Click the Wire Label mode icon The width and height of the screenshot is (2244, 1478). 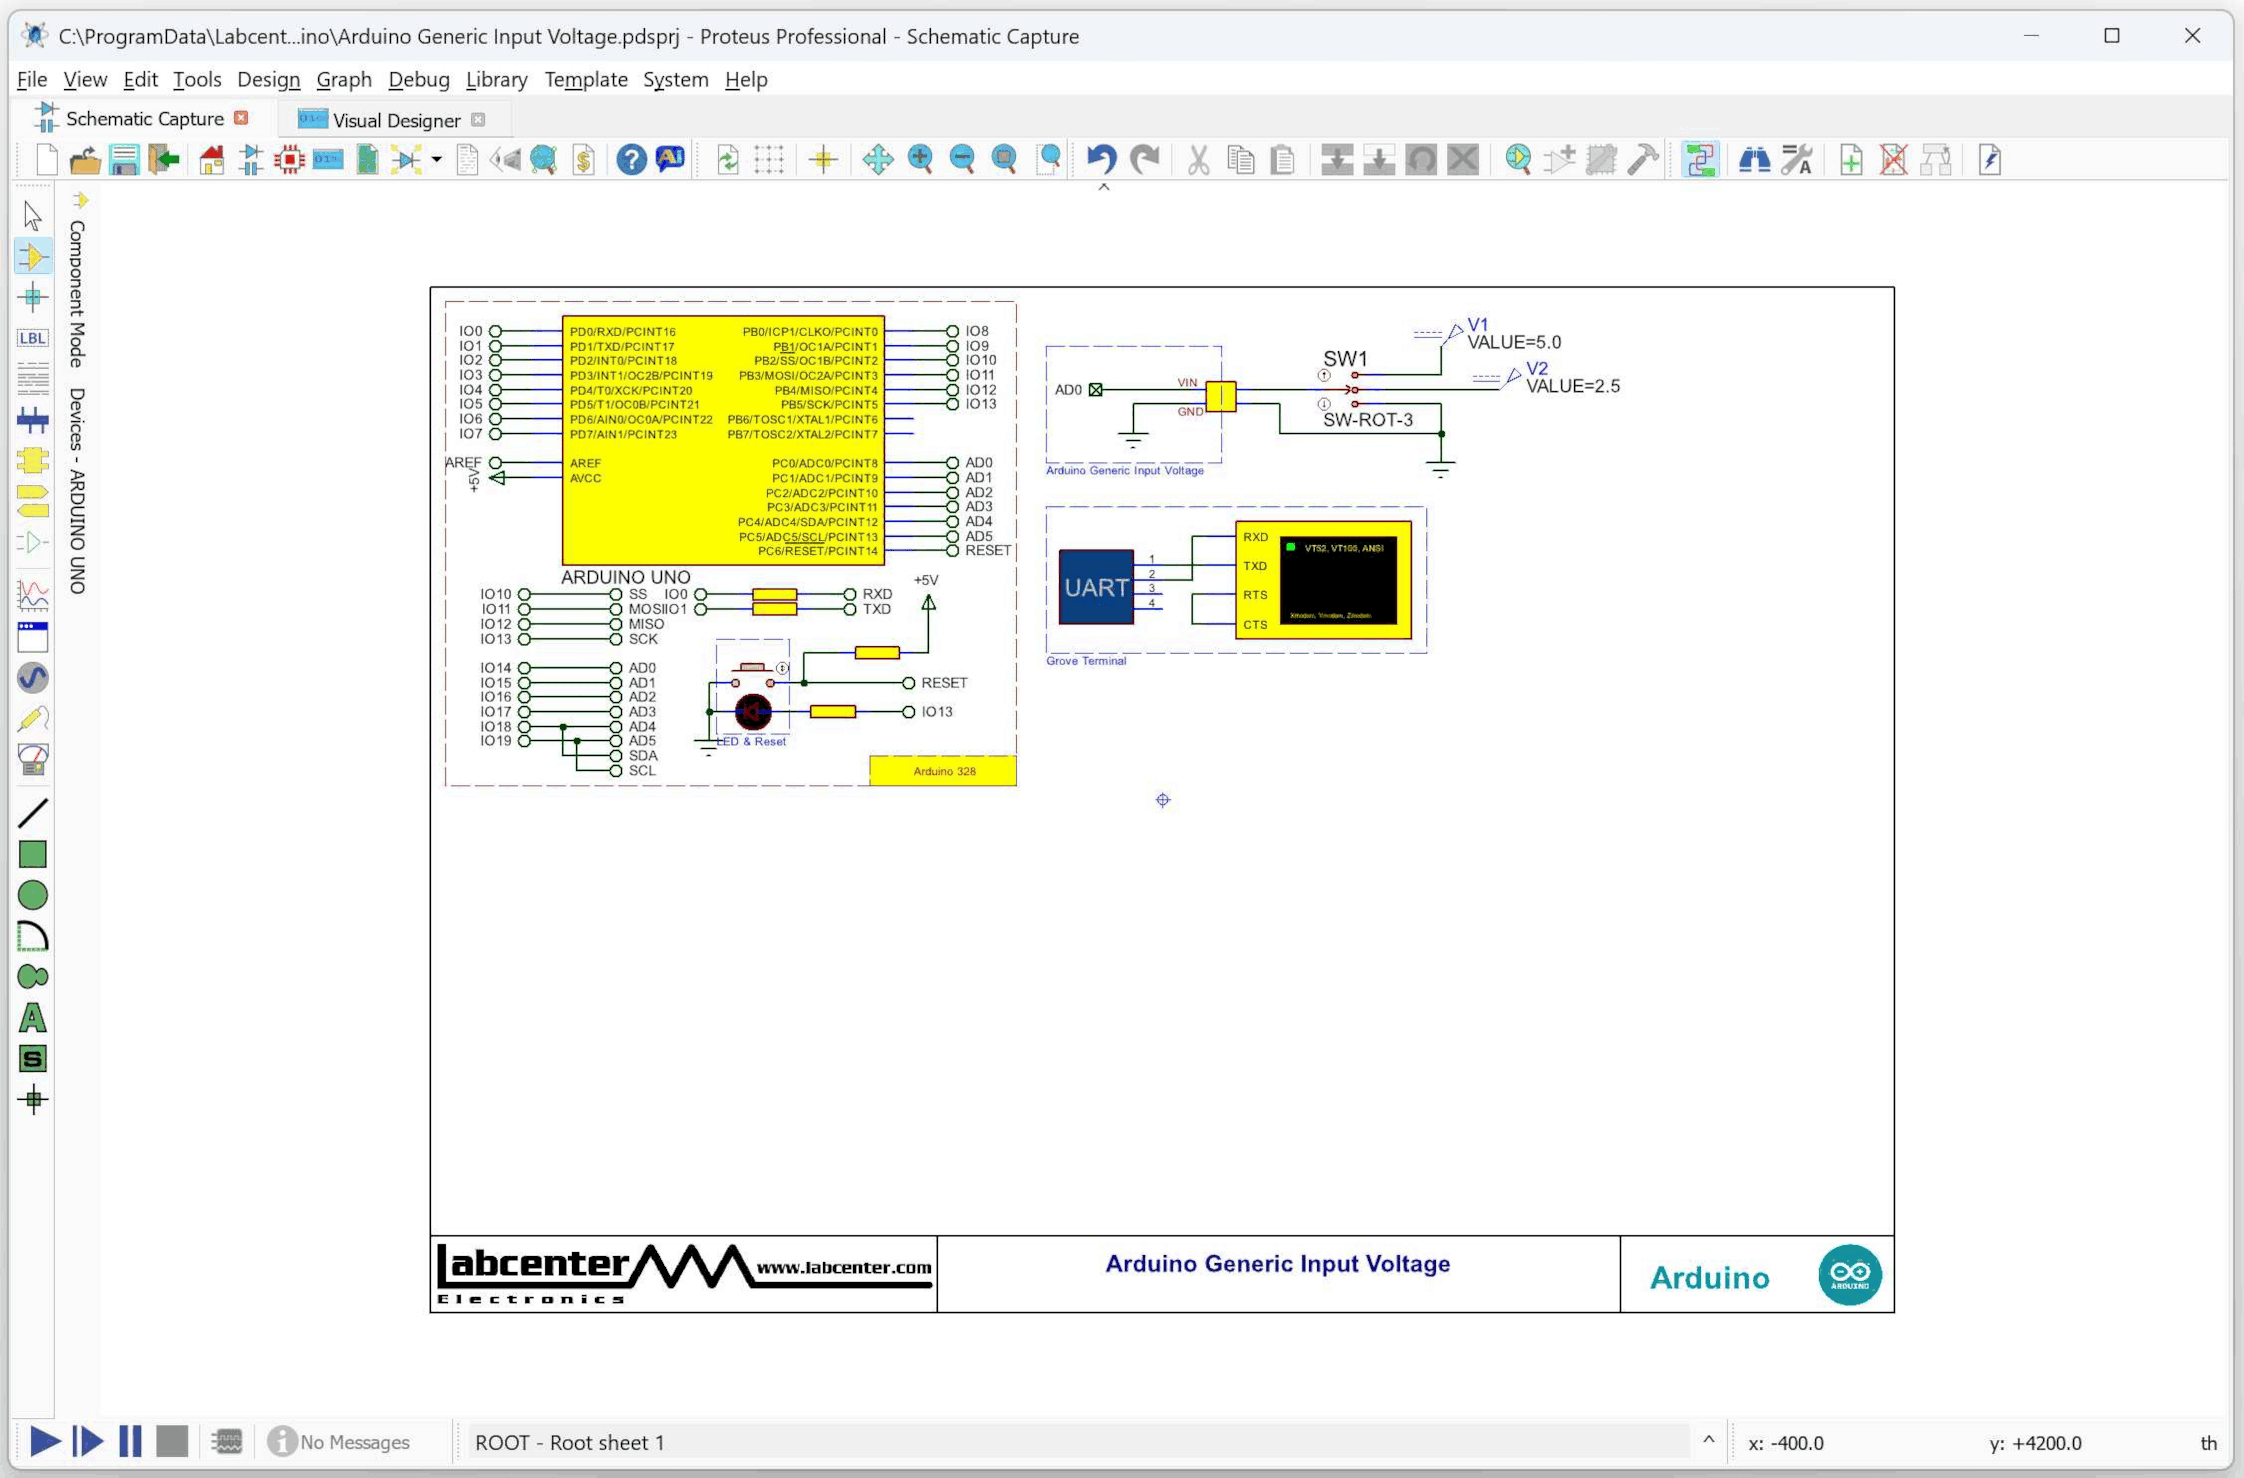[32, 338]
